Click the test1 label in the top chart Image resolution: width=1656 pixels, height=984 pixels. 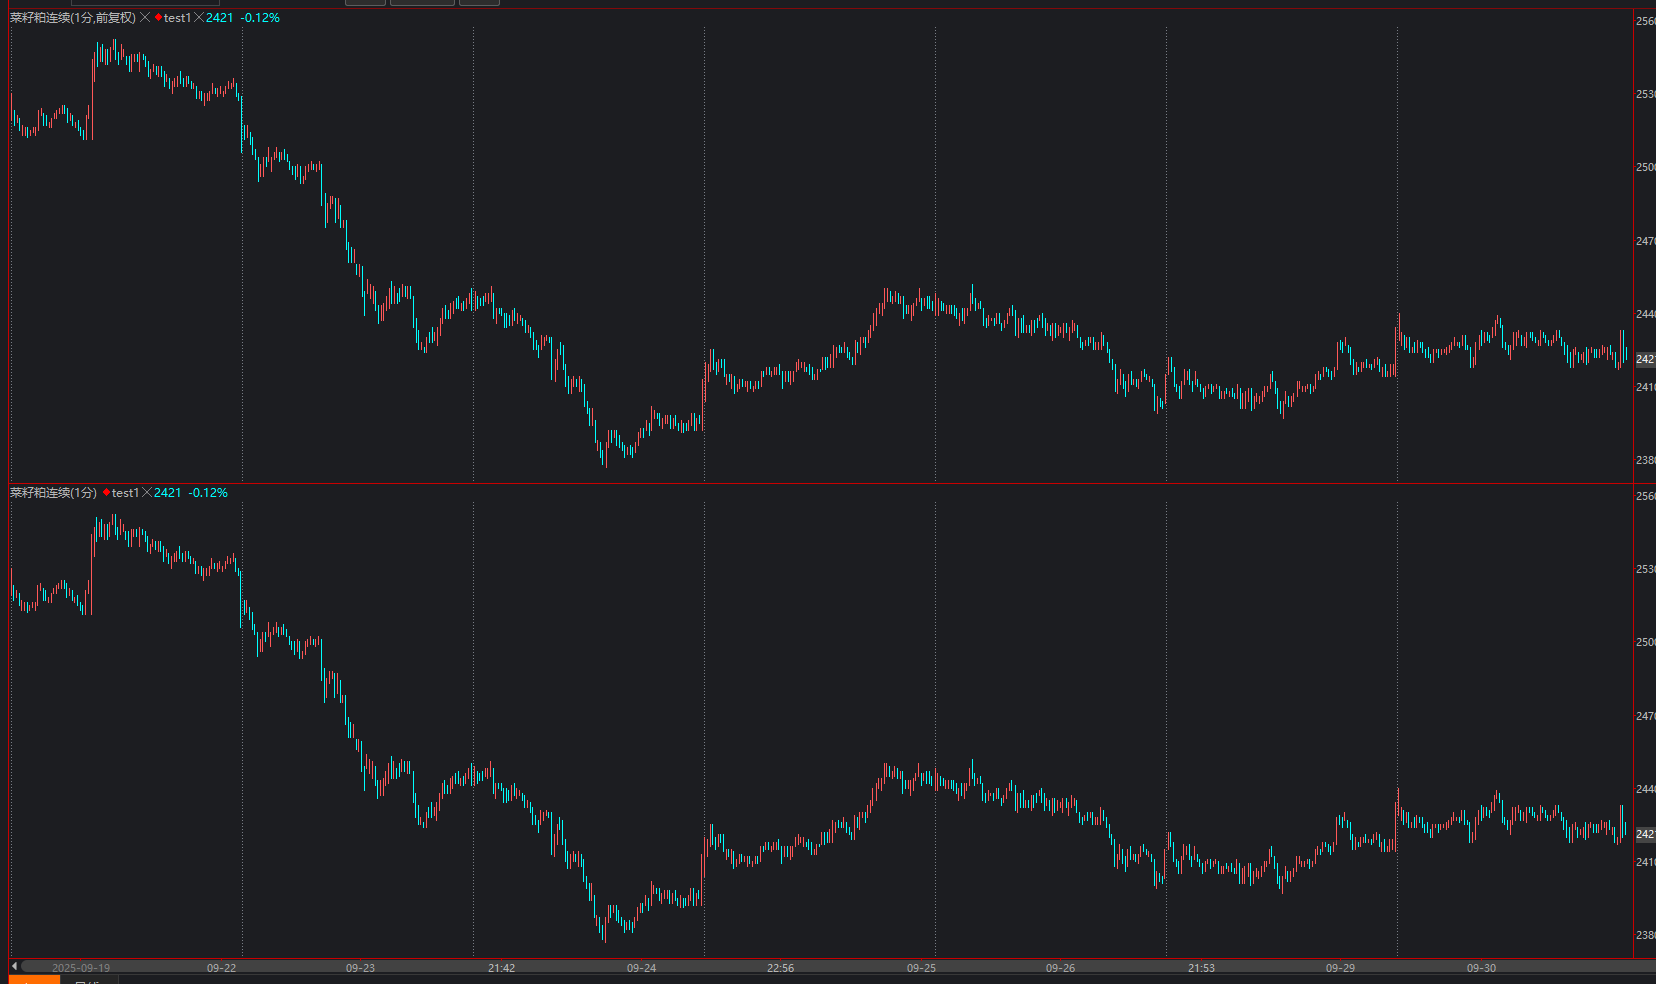pos(177,18)
